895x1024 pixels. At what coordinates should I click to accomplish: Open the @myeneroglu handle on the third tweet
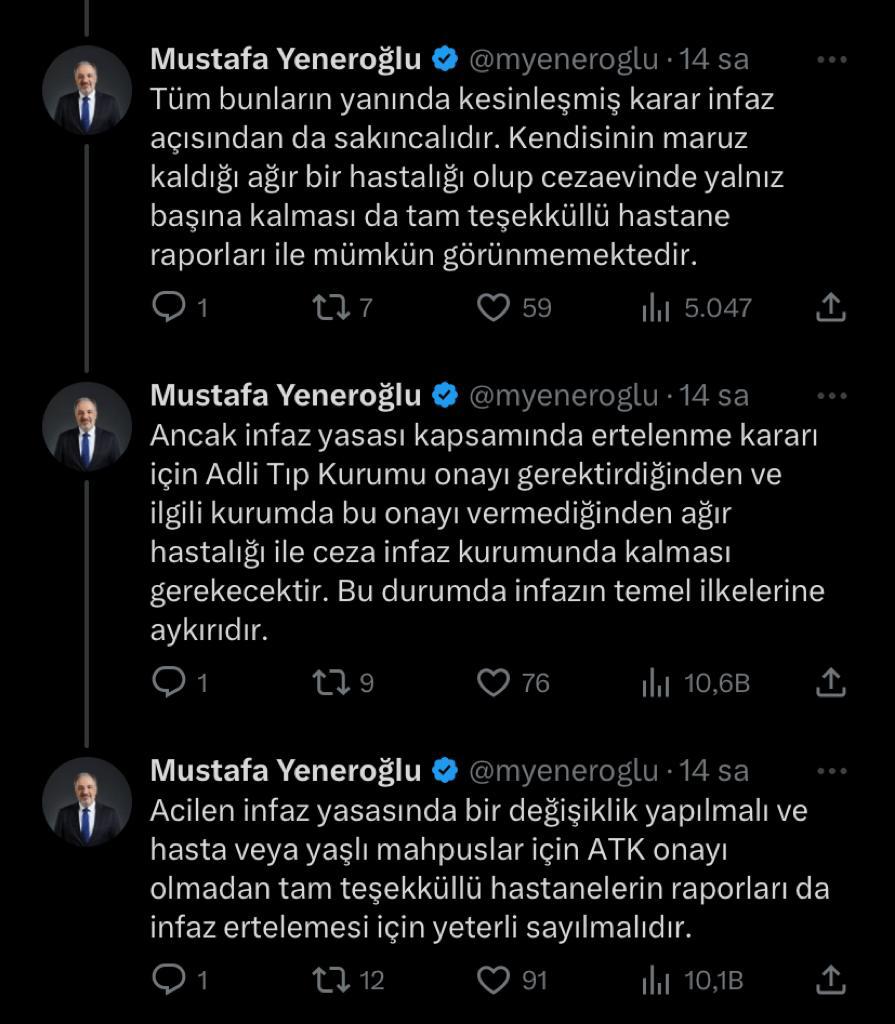pos(564,771)
